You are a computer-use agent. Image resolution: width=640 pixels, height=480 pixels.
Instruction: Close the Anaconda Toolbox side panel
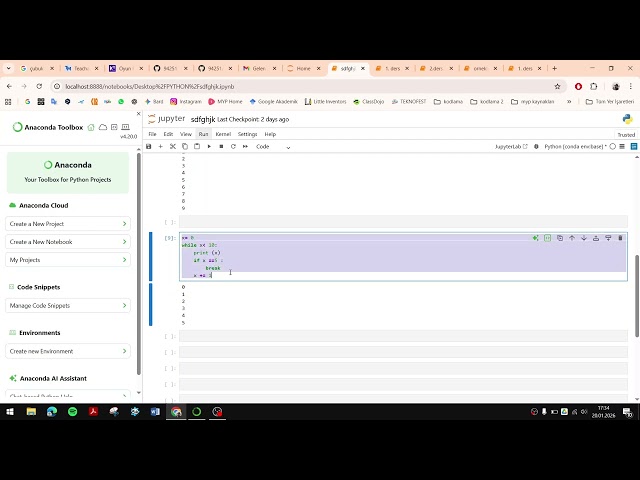[138, 114]
